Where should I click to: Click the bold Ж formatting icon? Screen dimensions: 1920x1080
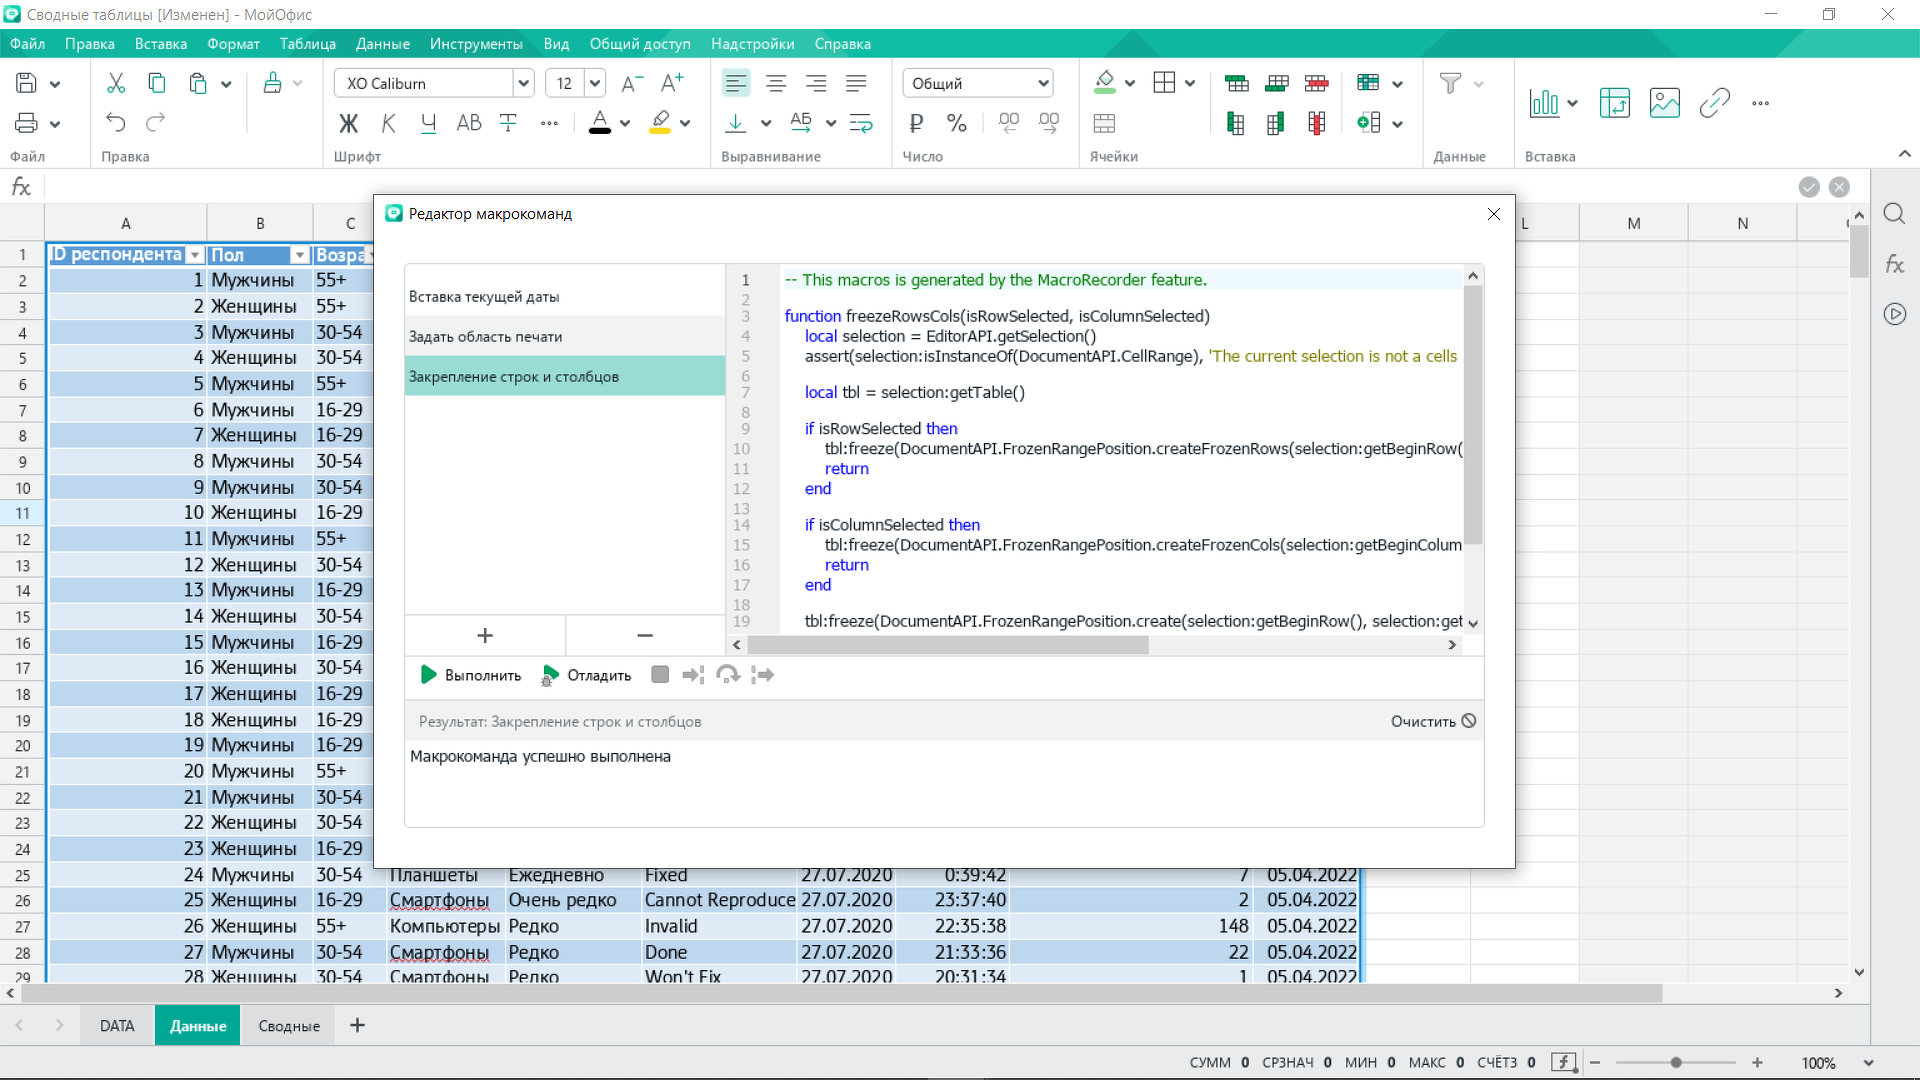point(348,123)
